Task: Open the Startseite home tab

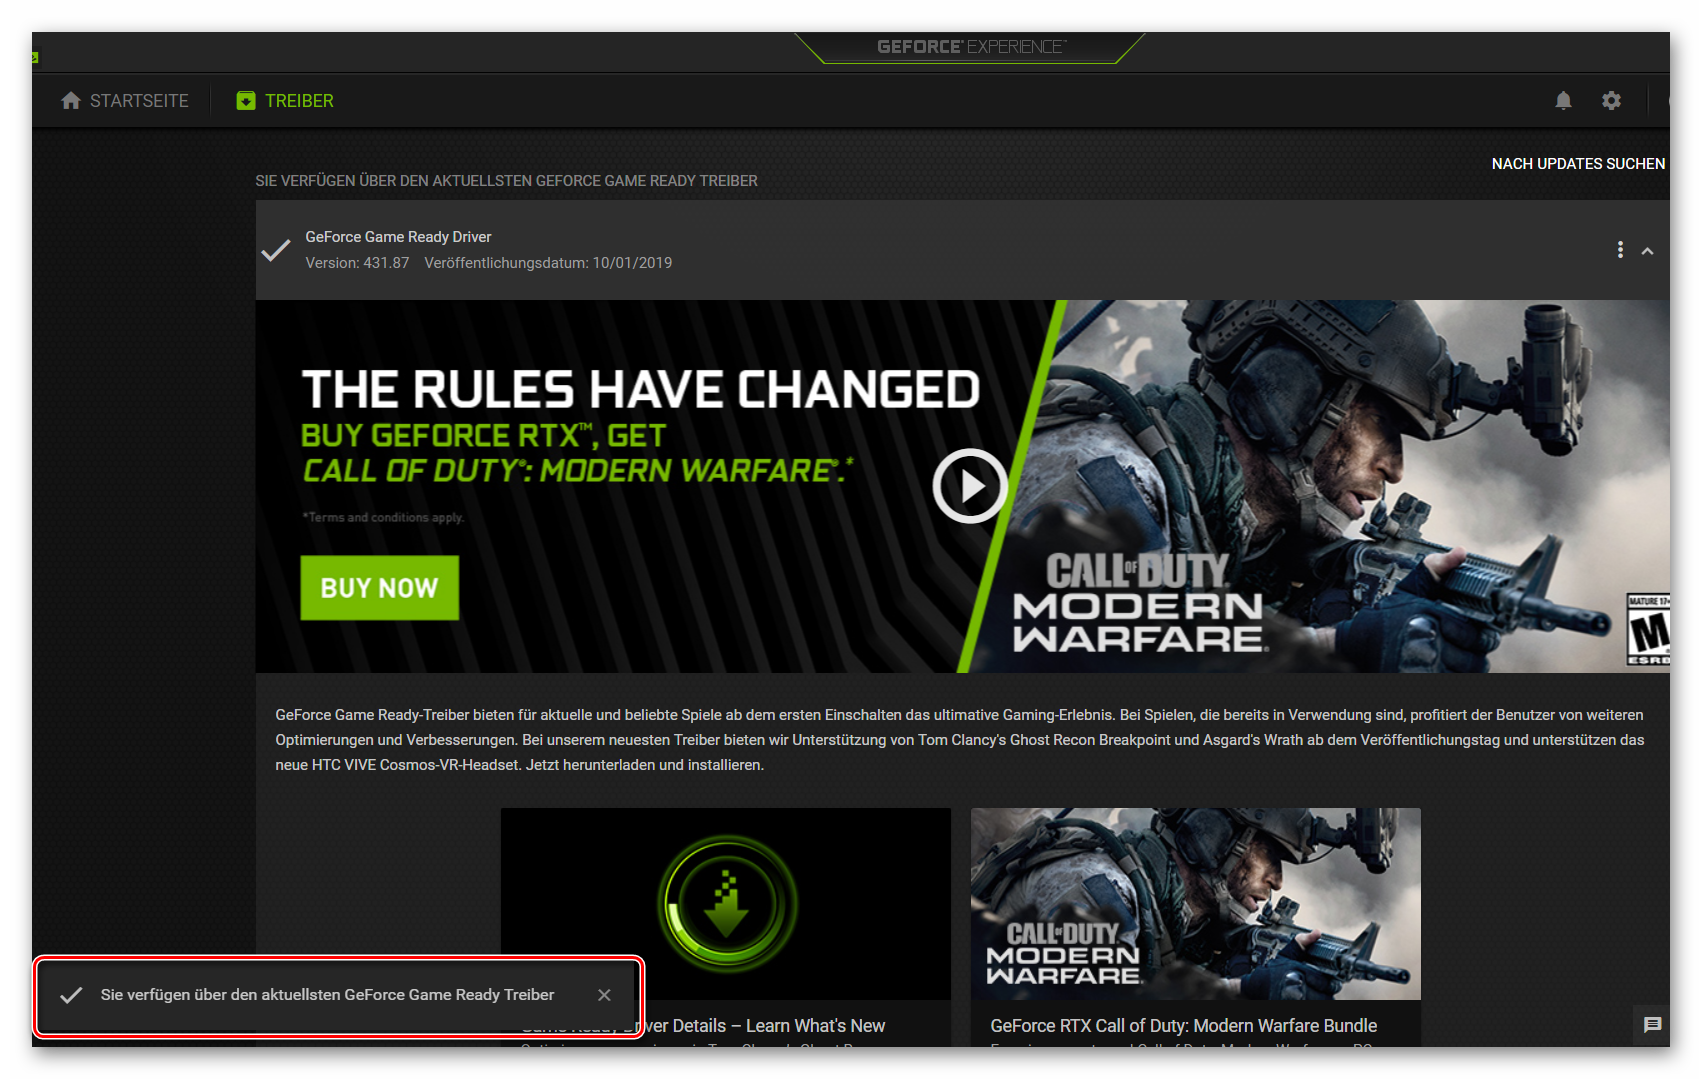Action: [124, 101]
